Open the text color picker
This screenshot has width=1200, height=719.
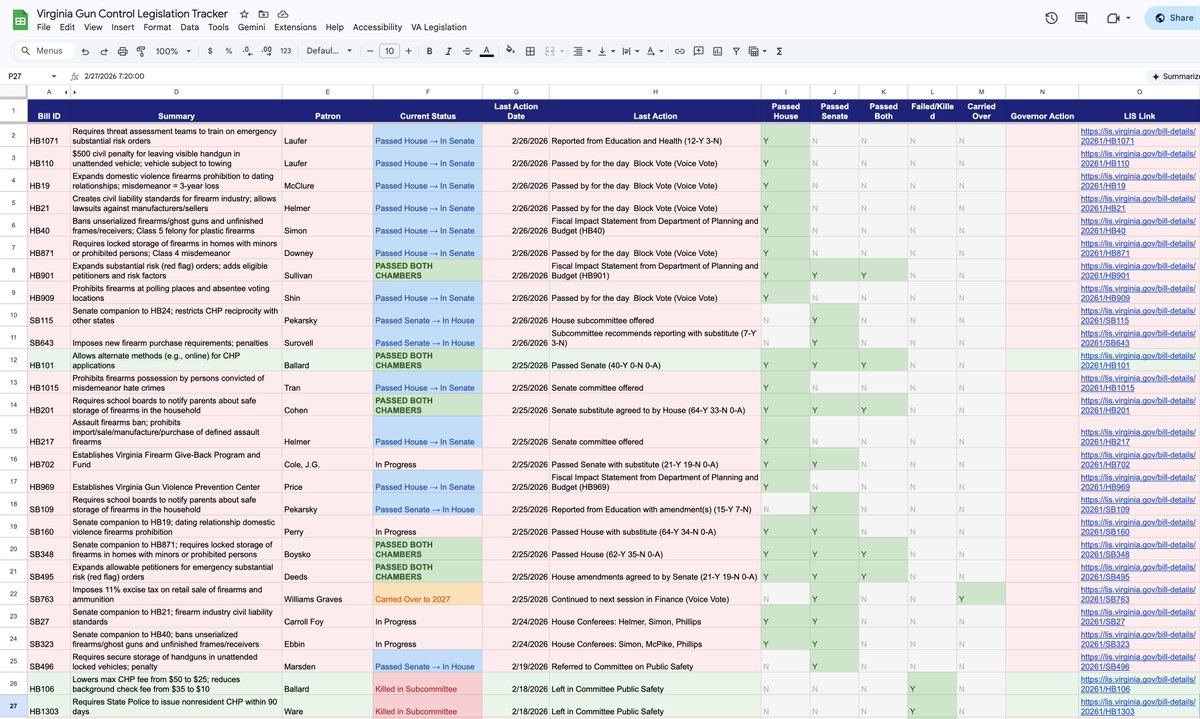pyautogui.click(x=486, y=51)
